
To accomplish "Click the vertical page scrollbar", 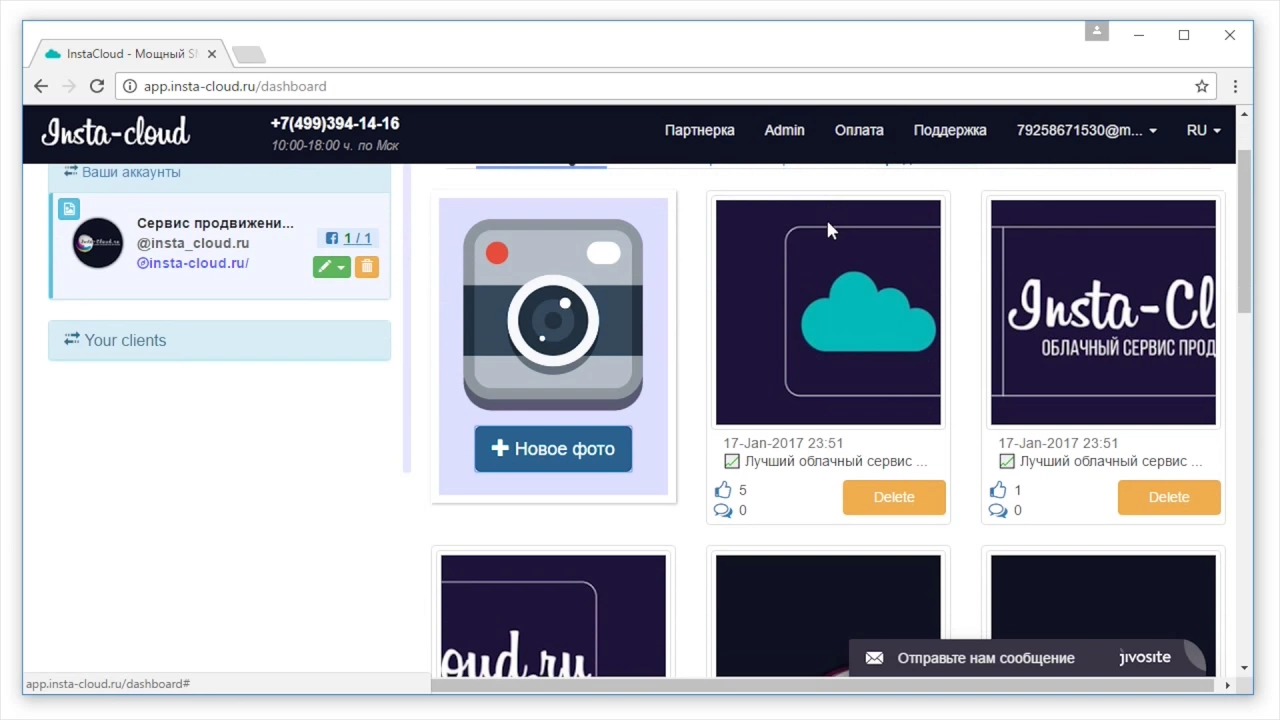I will (x=1244, y=232).
